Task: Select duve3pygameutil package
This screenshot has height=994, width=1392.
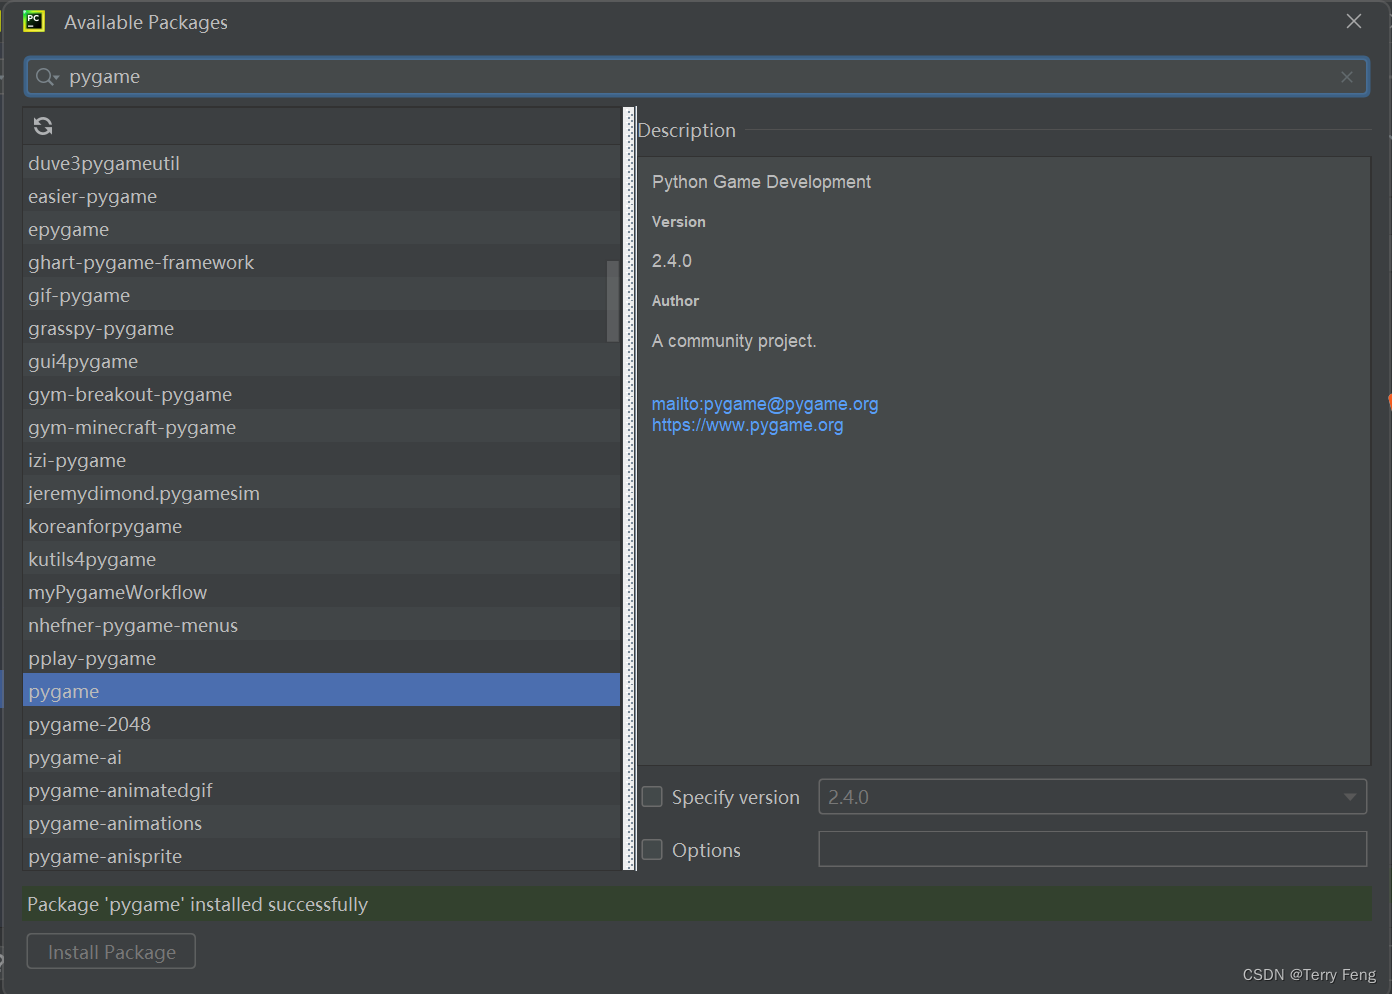Action: [x=321, y=163]
